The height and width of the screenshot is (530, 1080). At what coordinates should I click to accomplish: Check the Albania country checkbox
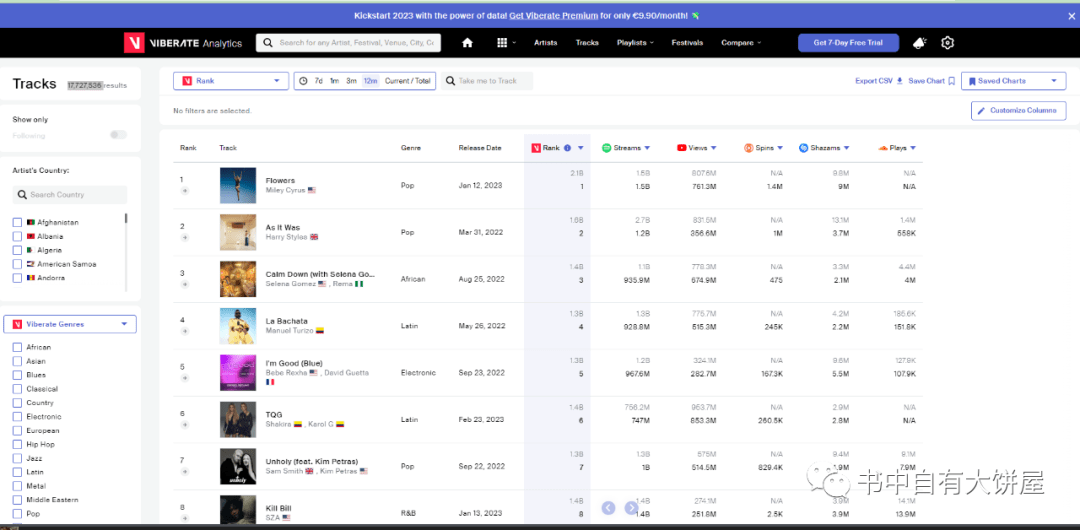pyautogui.click(x=17, y=236)
